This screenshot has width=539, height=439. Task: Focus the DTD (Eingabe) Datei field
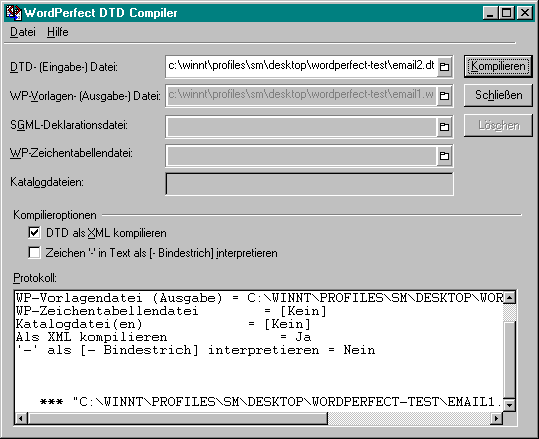click(x=302, y=66)
